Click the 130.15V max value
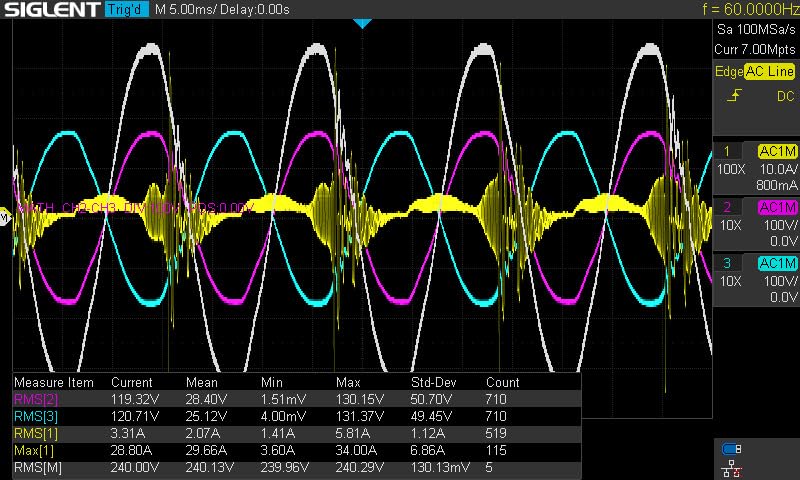Image resolution: width=800 pixels, height=480 pixels. point(360,399)
